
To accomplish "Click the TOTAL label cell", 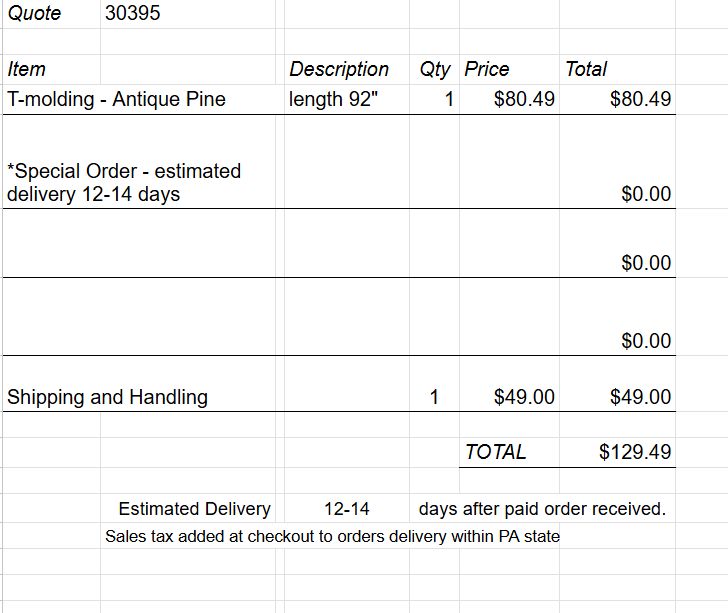I will coord(496,452).
